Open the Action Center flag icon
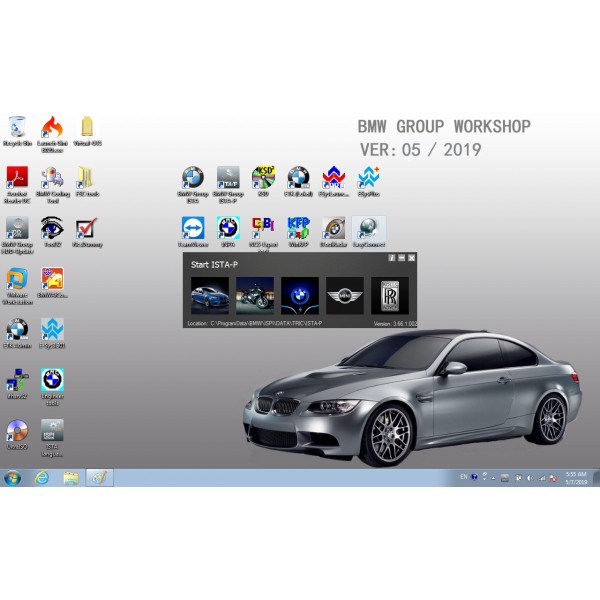Screen dimensions: 600x600 click(x=519, y=478)
